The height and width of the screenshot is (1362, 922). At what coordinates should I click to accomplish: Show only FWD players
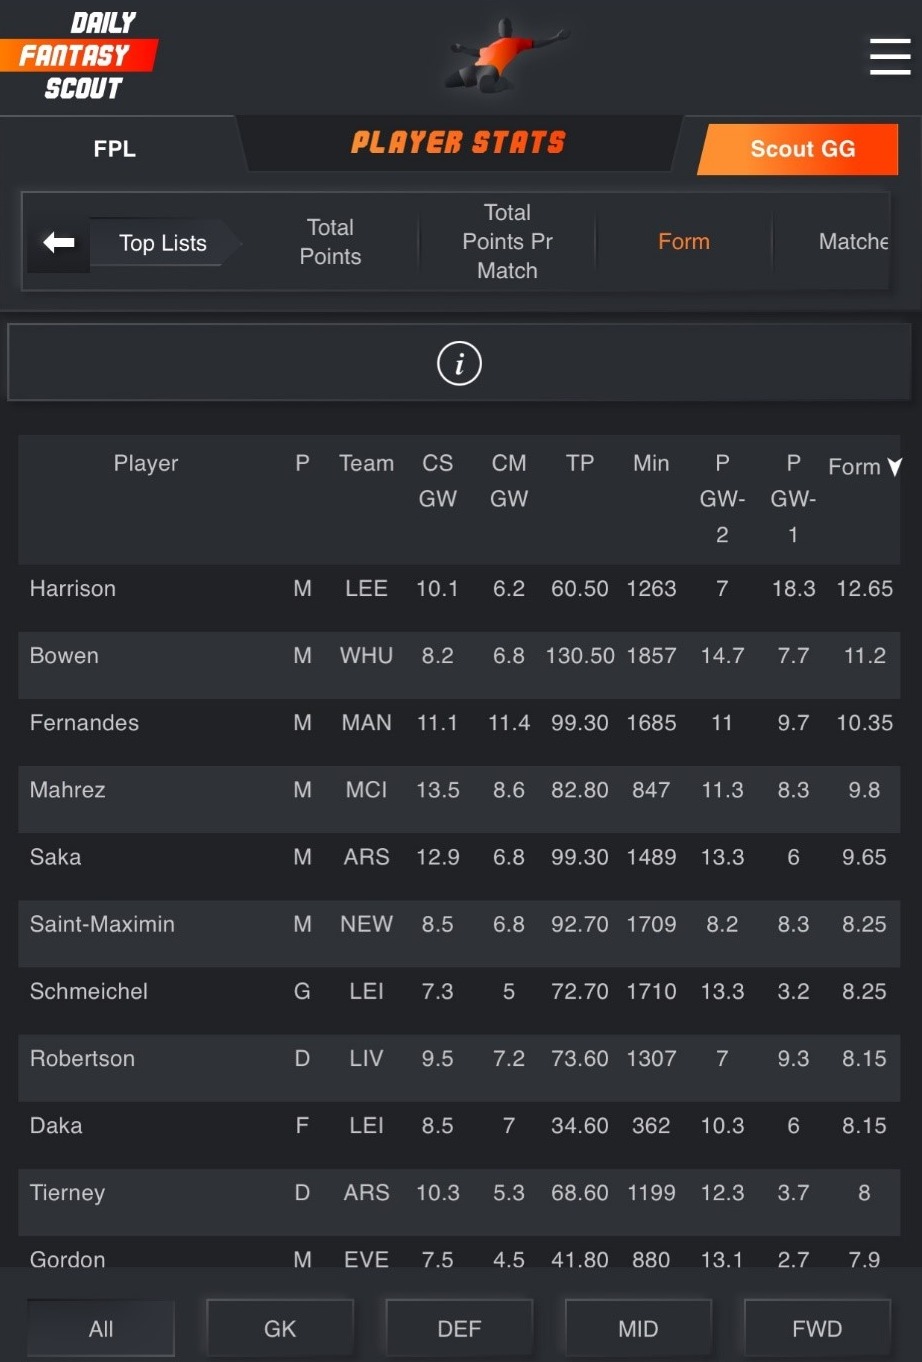click(x=817, y=1328)
